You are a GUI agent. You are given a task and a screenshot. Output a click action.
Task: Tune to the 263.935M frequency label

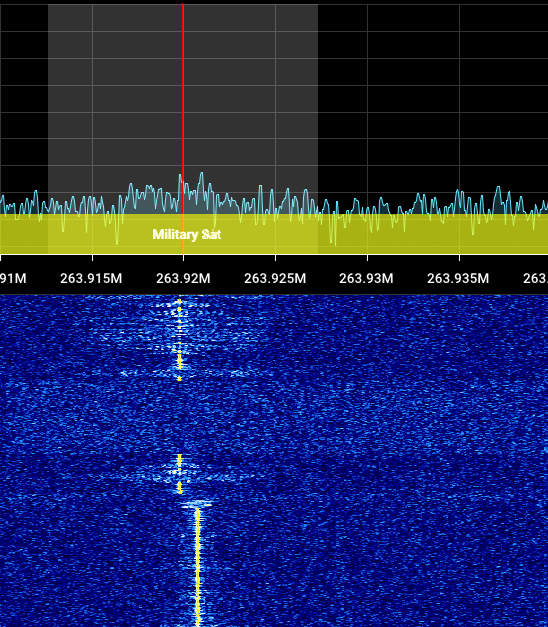[458, 278]
